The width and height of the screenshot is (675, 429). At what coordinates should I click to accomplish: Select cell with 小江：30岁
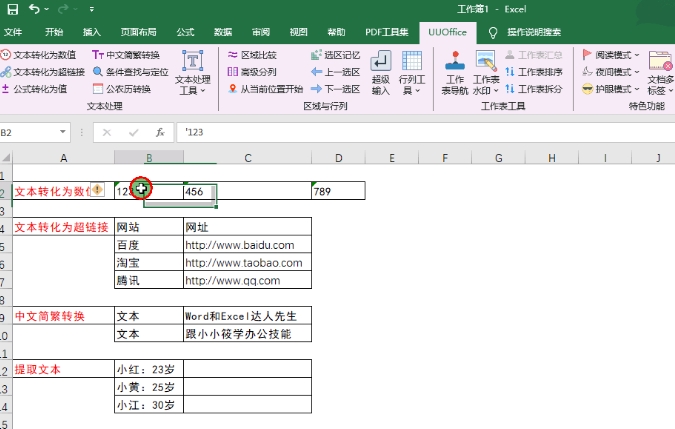point(149,405)
